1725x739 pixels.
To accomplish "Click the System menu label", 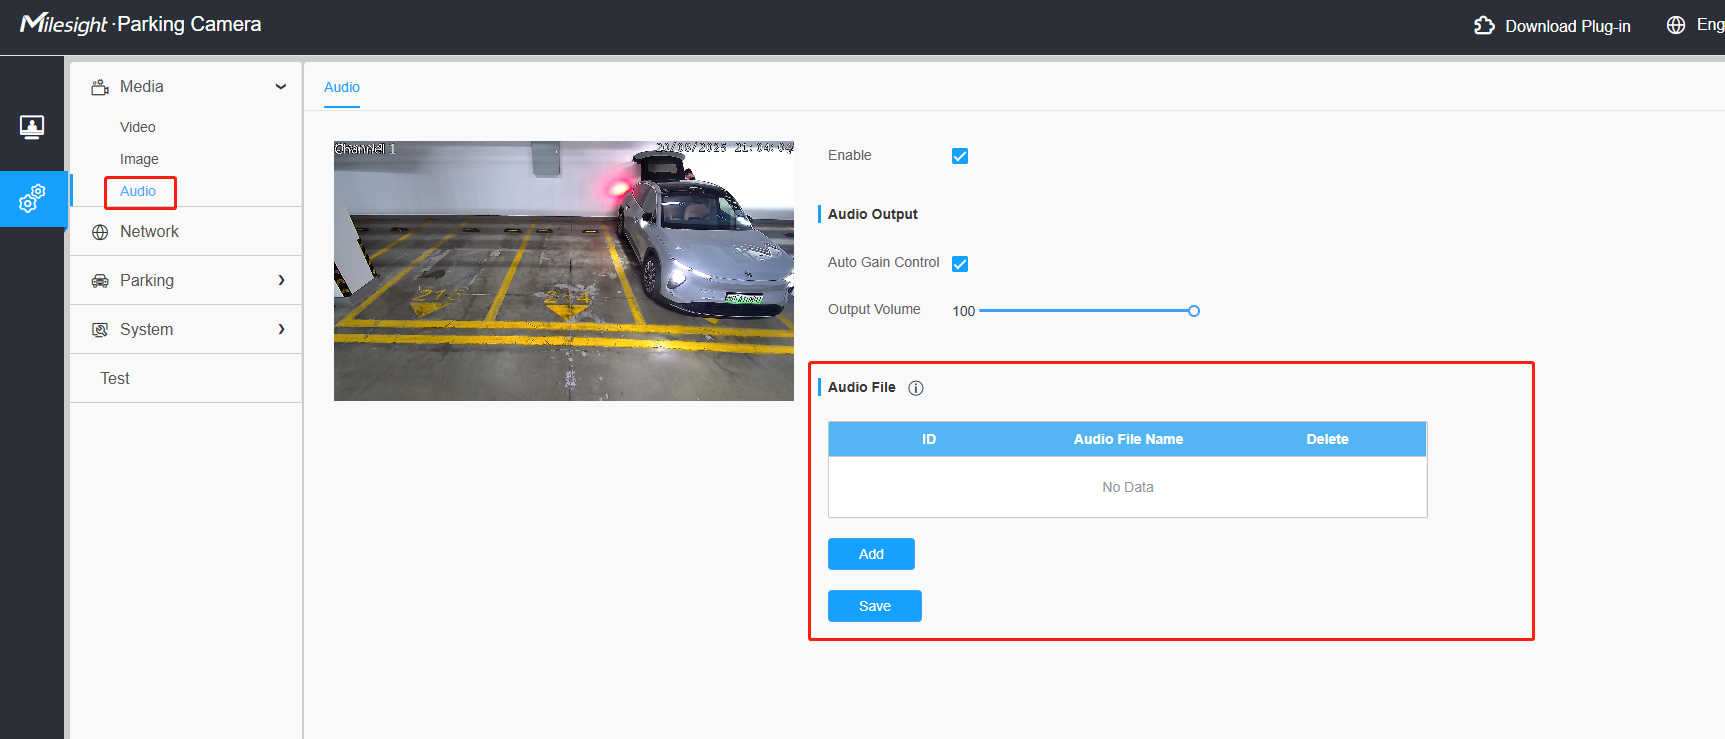I will coord(146,329).
